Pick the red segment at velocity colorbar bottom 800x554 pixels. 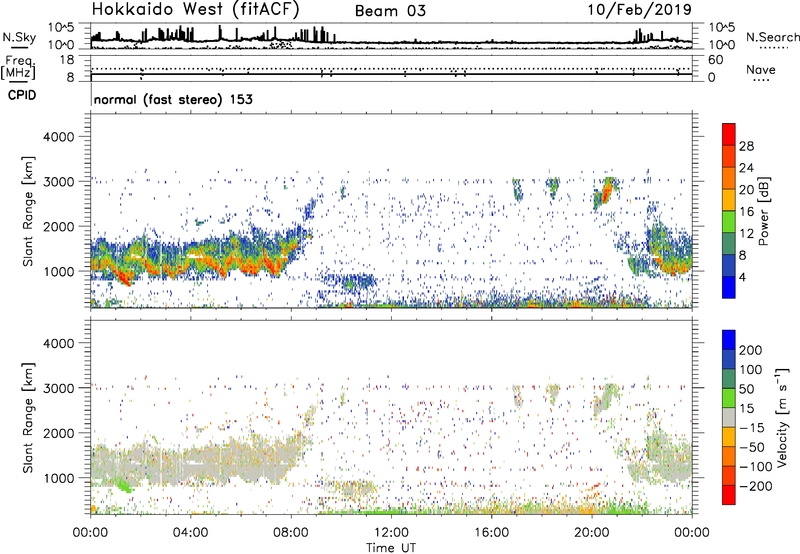[x=729, y=495]
